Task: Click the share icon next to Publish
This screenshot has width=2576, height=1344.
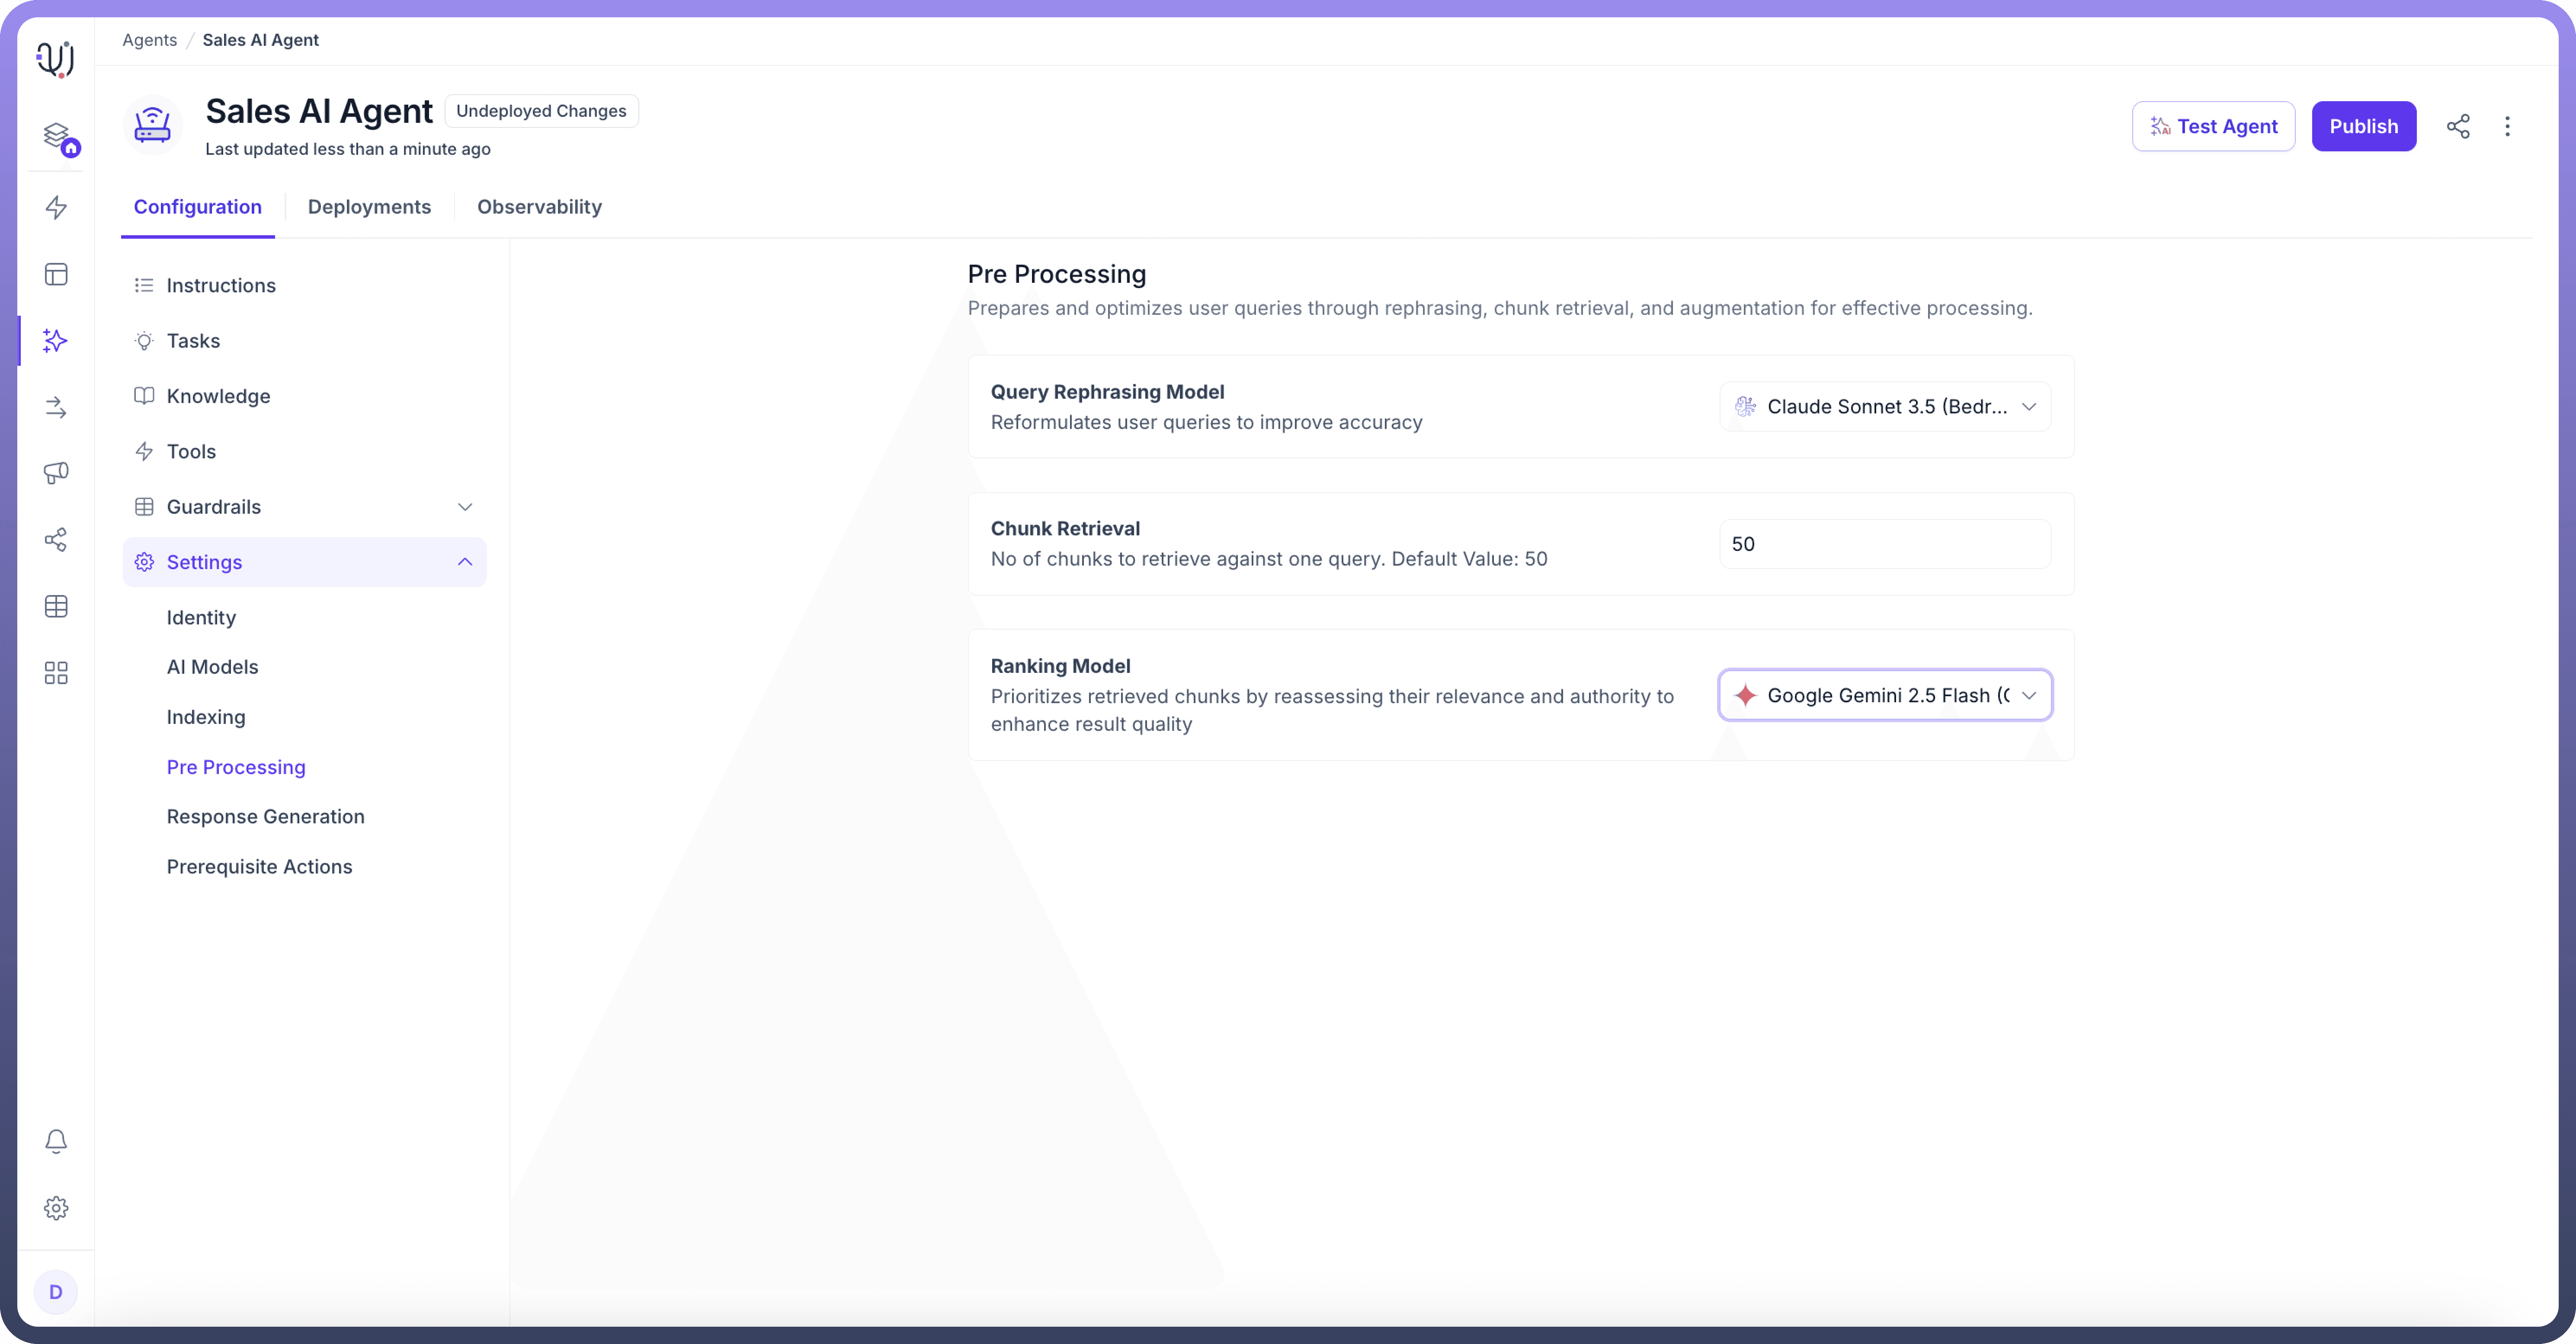Action: click(2458, 126)
